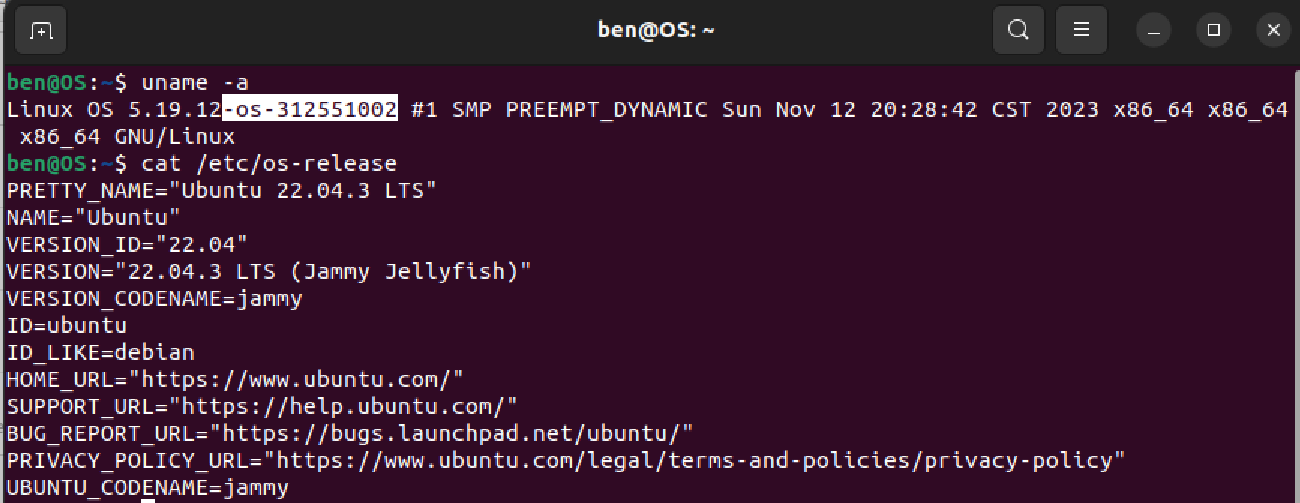Open the https://help.ubuntu.com/ support link

point(343,407)
